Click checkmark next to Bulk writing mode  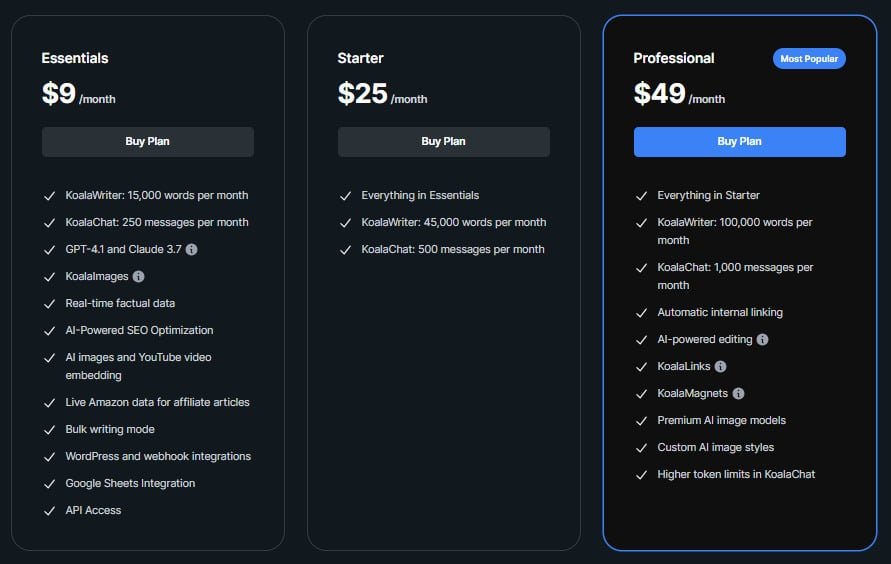pyautogui.click(x=49, y=430)
